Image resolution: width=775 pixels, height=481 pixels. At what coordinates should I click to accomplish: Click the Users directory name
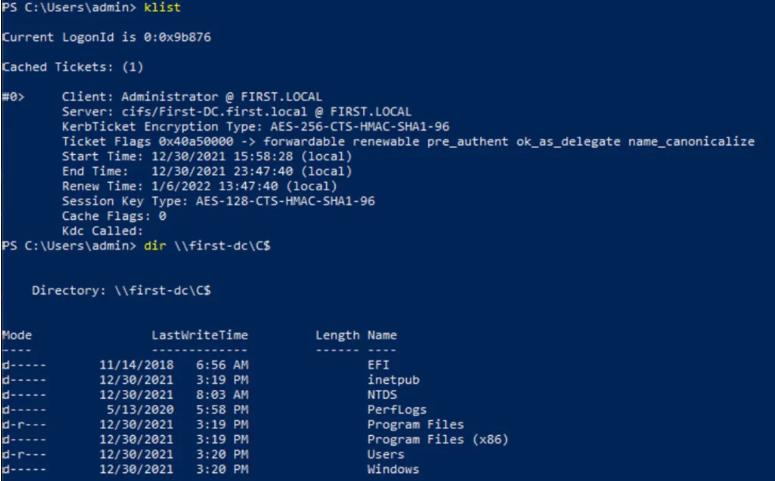(x=386, y=454)
